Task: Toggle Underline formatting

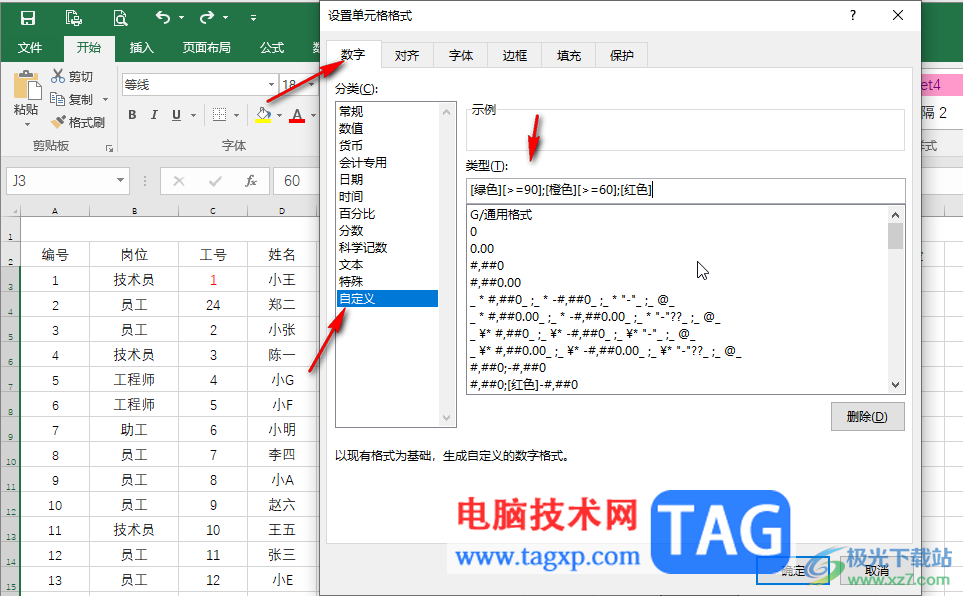Action: click(x=176, y=115)
